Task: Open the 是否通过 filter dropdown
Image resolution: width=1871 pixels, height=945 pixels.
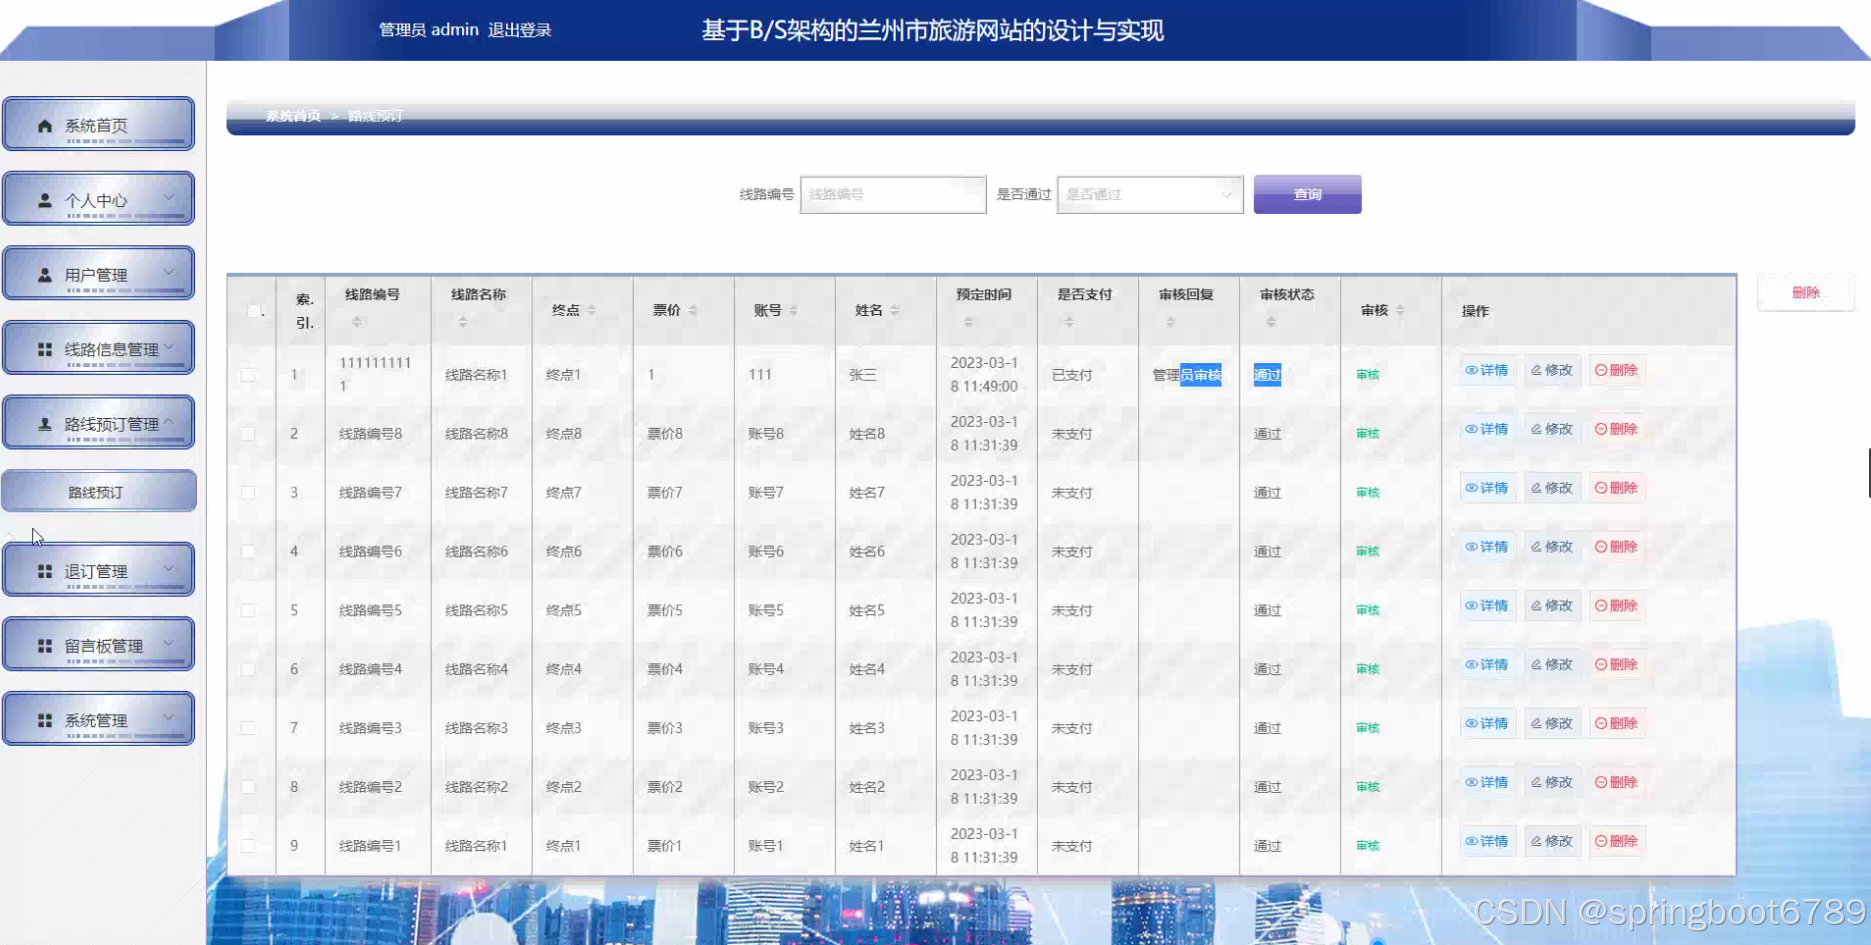Action: click(1150, 194)
